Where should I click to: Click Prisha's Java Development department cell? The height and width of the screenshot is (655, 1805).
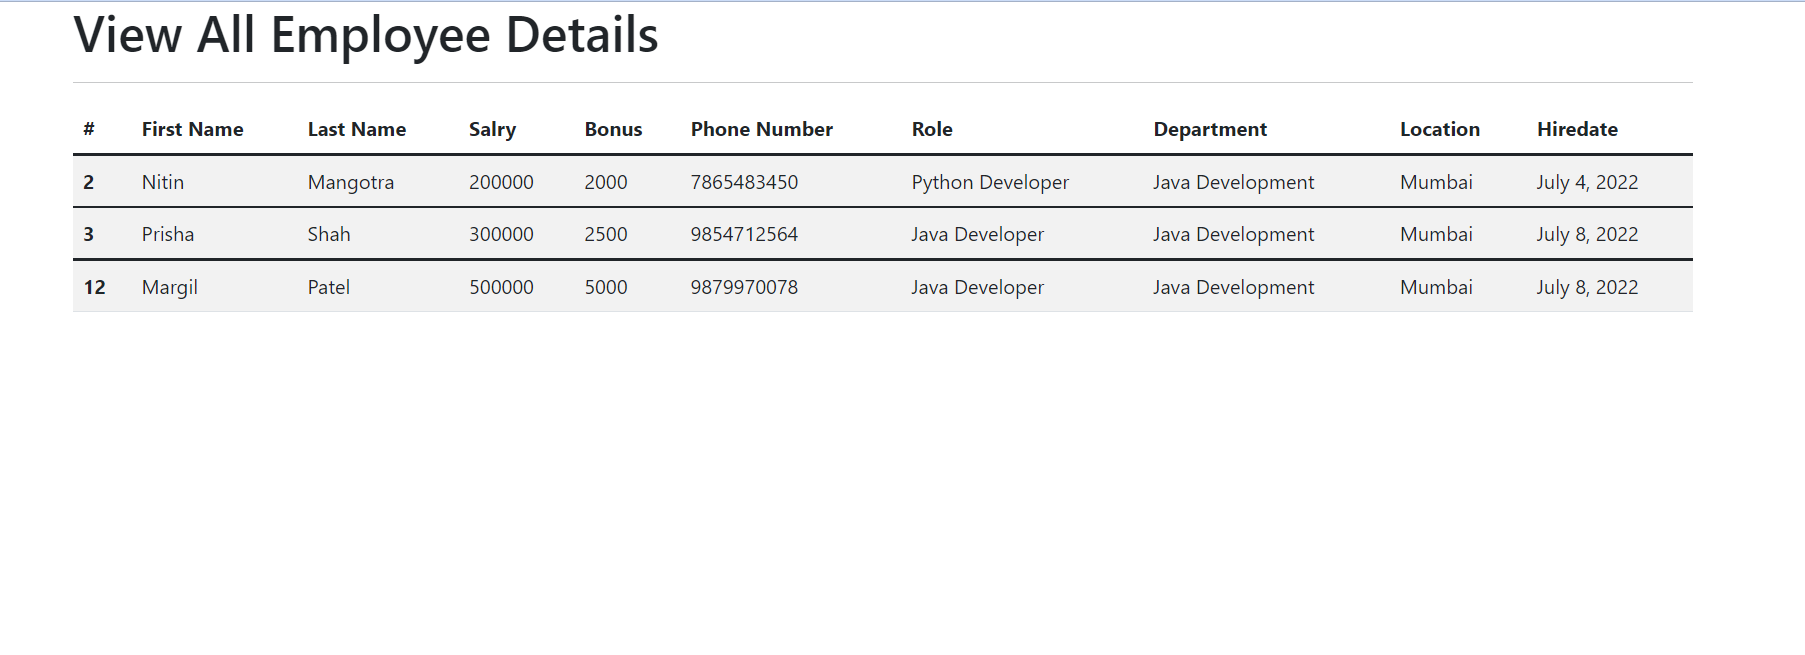[x=1234, y=235]
